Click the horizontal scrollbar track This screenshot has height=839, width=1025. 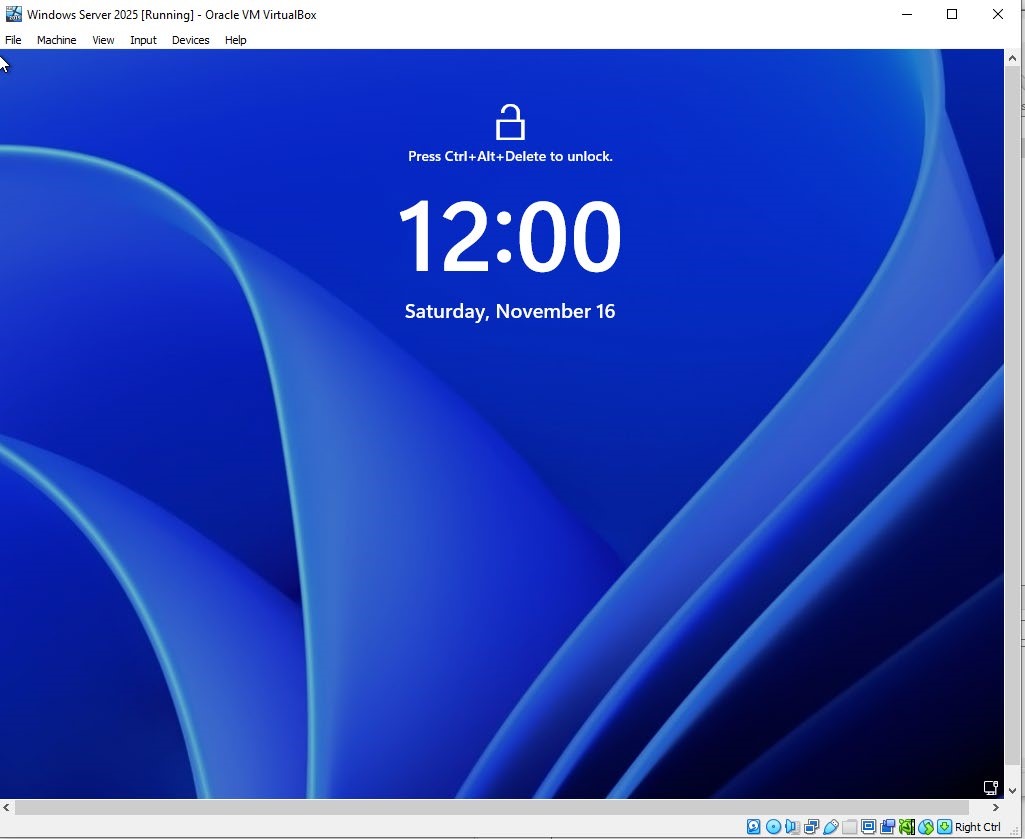[x=500, y=807]
